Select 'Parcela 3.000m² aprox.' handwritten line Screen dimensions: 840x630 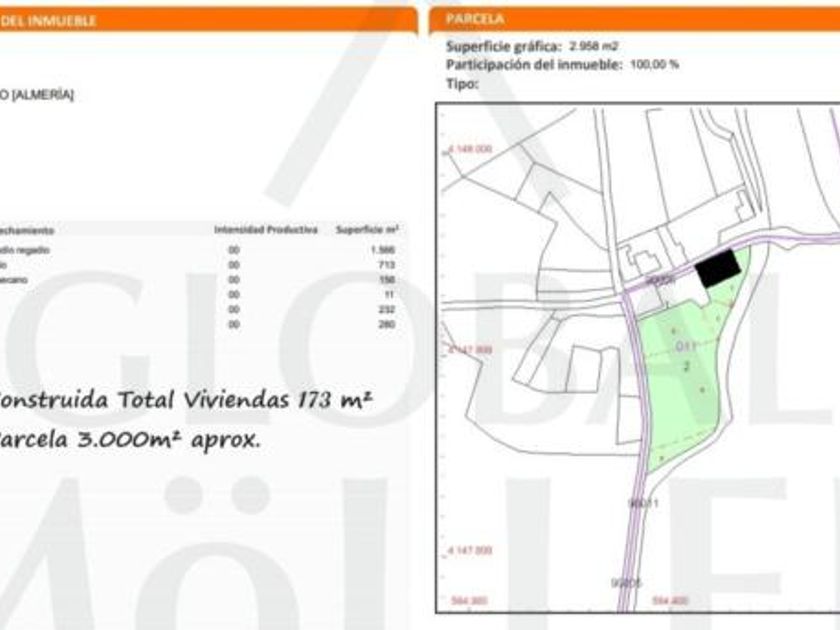coord(129,440)
